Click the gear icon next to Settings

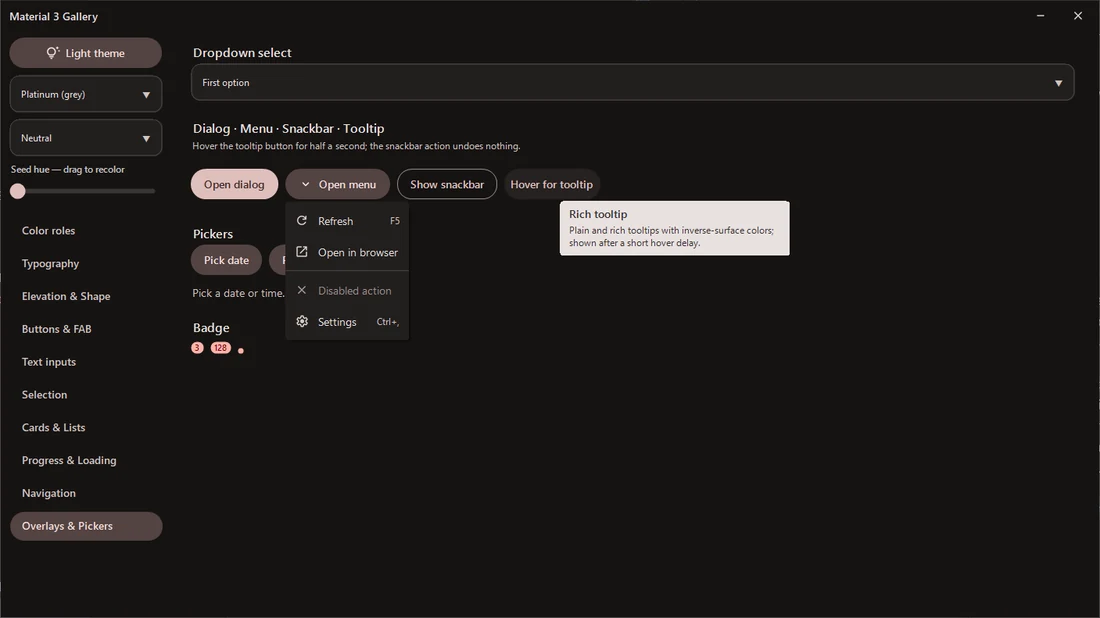tap(302, 321)
